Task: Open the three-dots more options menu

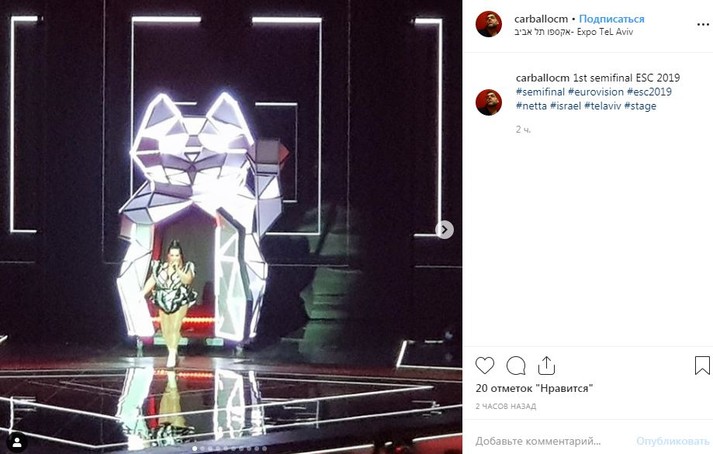Action: tap(703, 25)
